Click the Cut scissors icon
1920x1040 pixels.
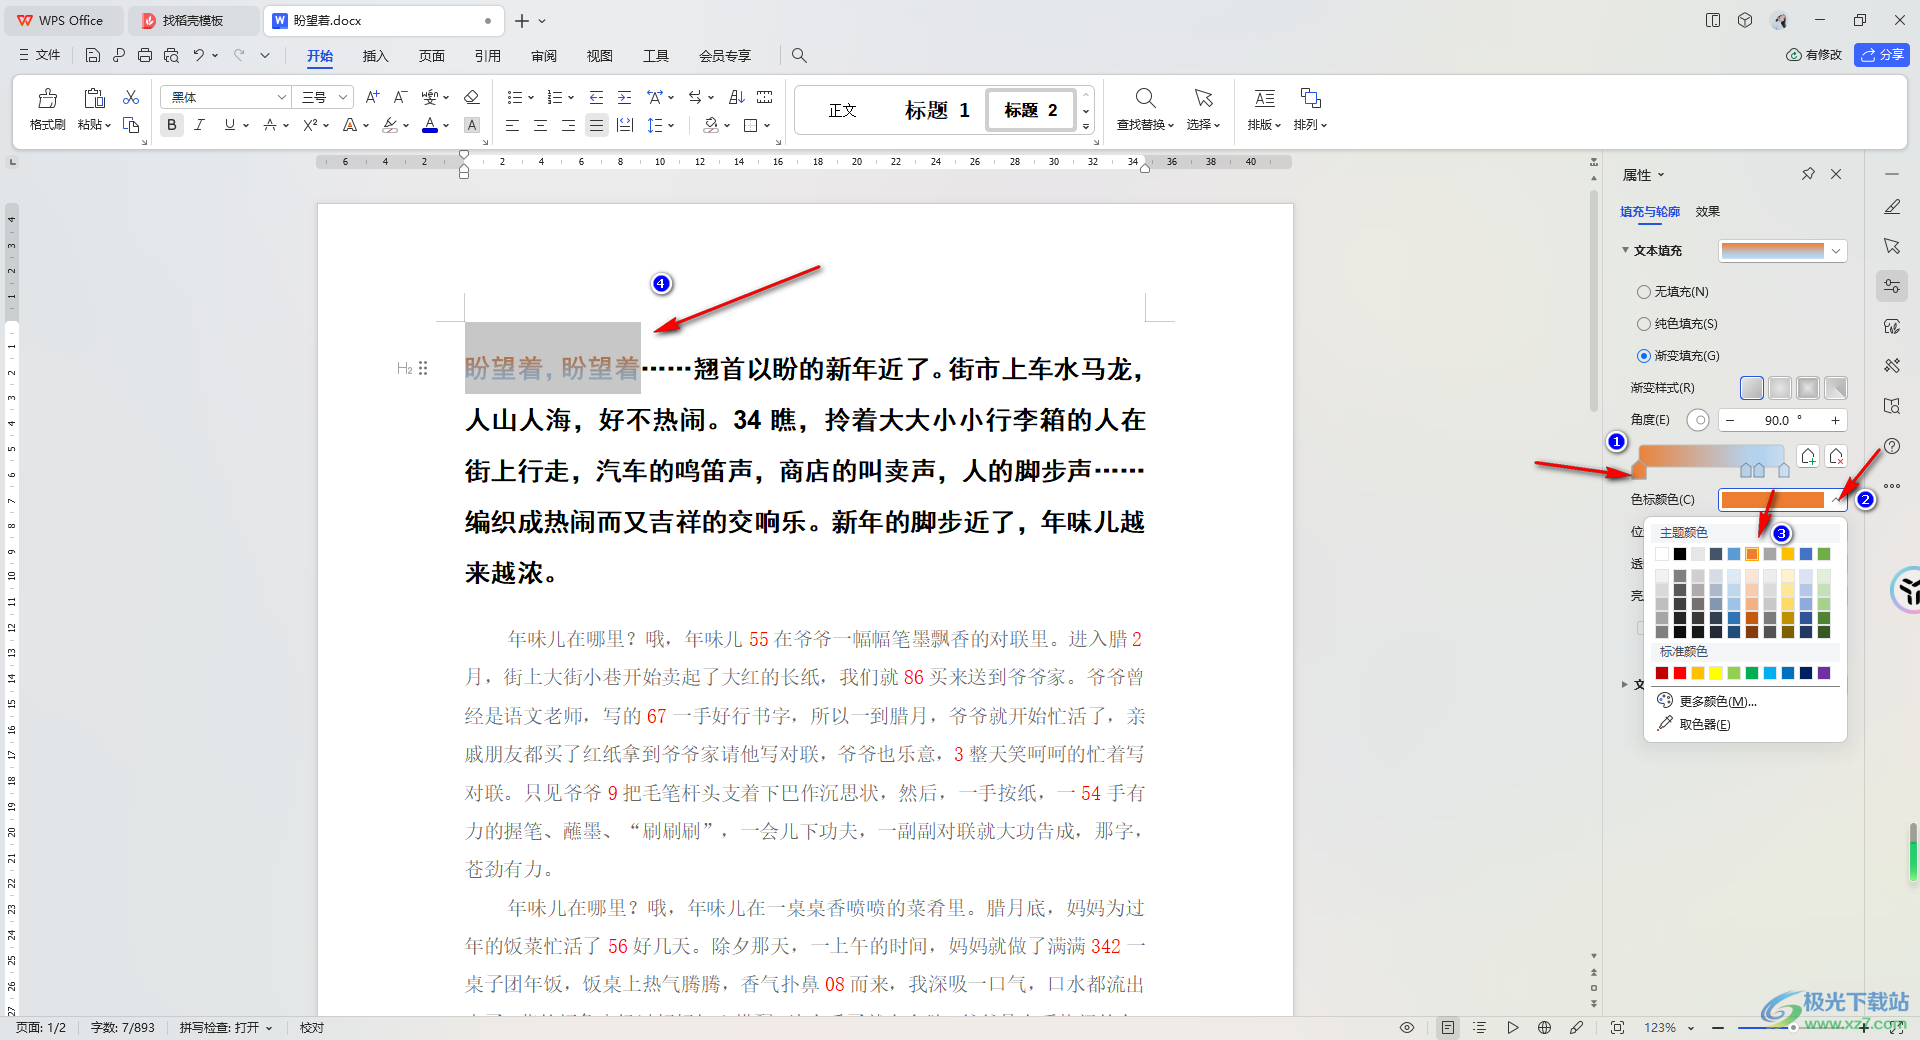point(131,97)
